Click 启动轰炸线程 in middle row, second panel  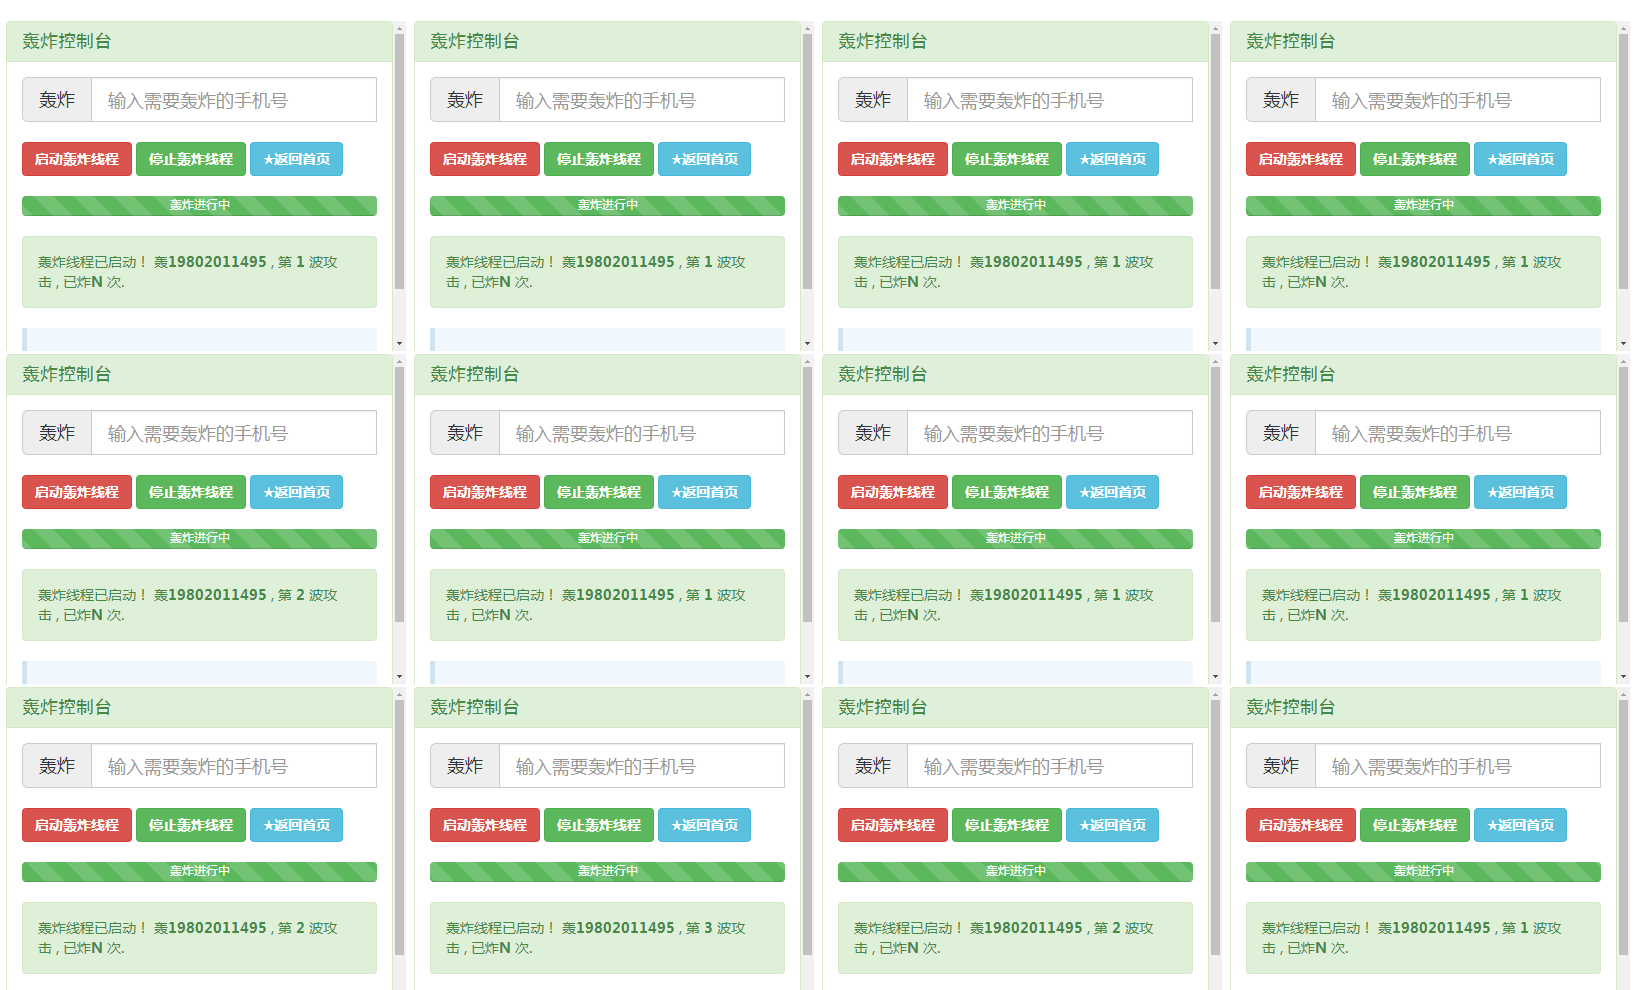485,492
